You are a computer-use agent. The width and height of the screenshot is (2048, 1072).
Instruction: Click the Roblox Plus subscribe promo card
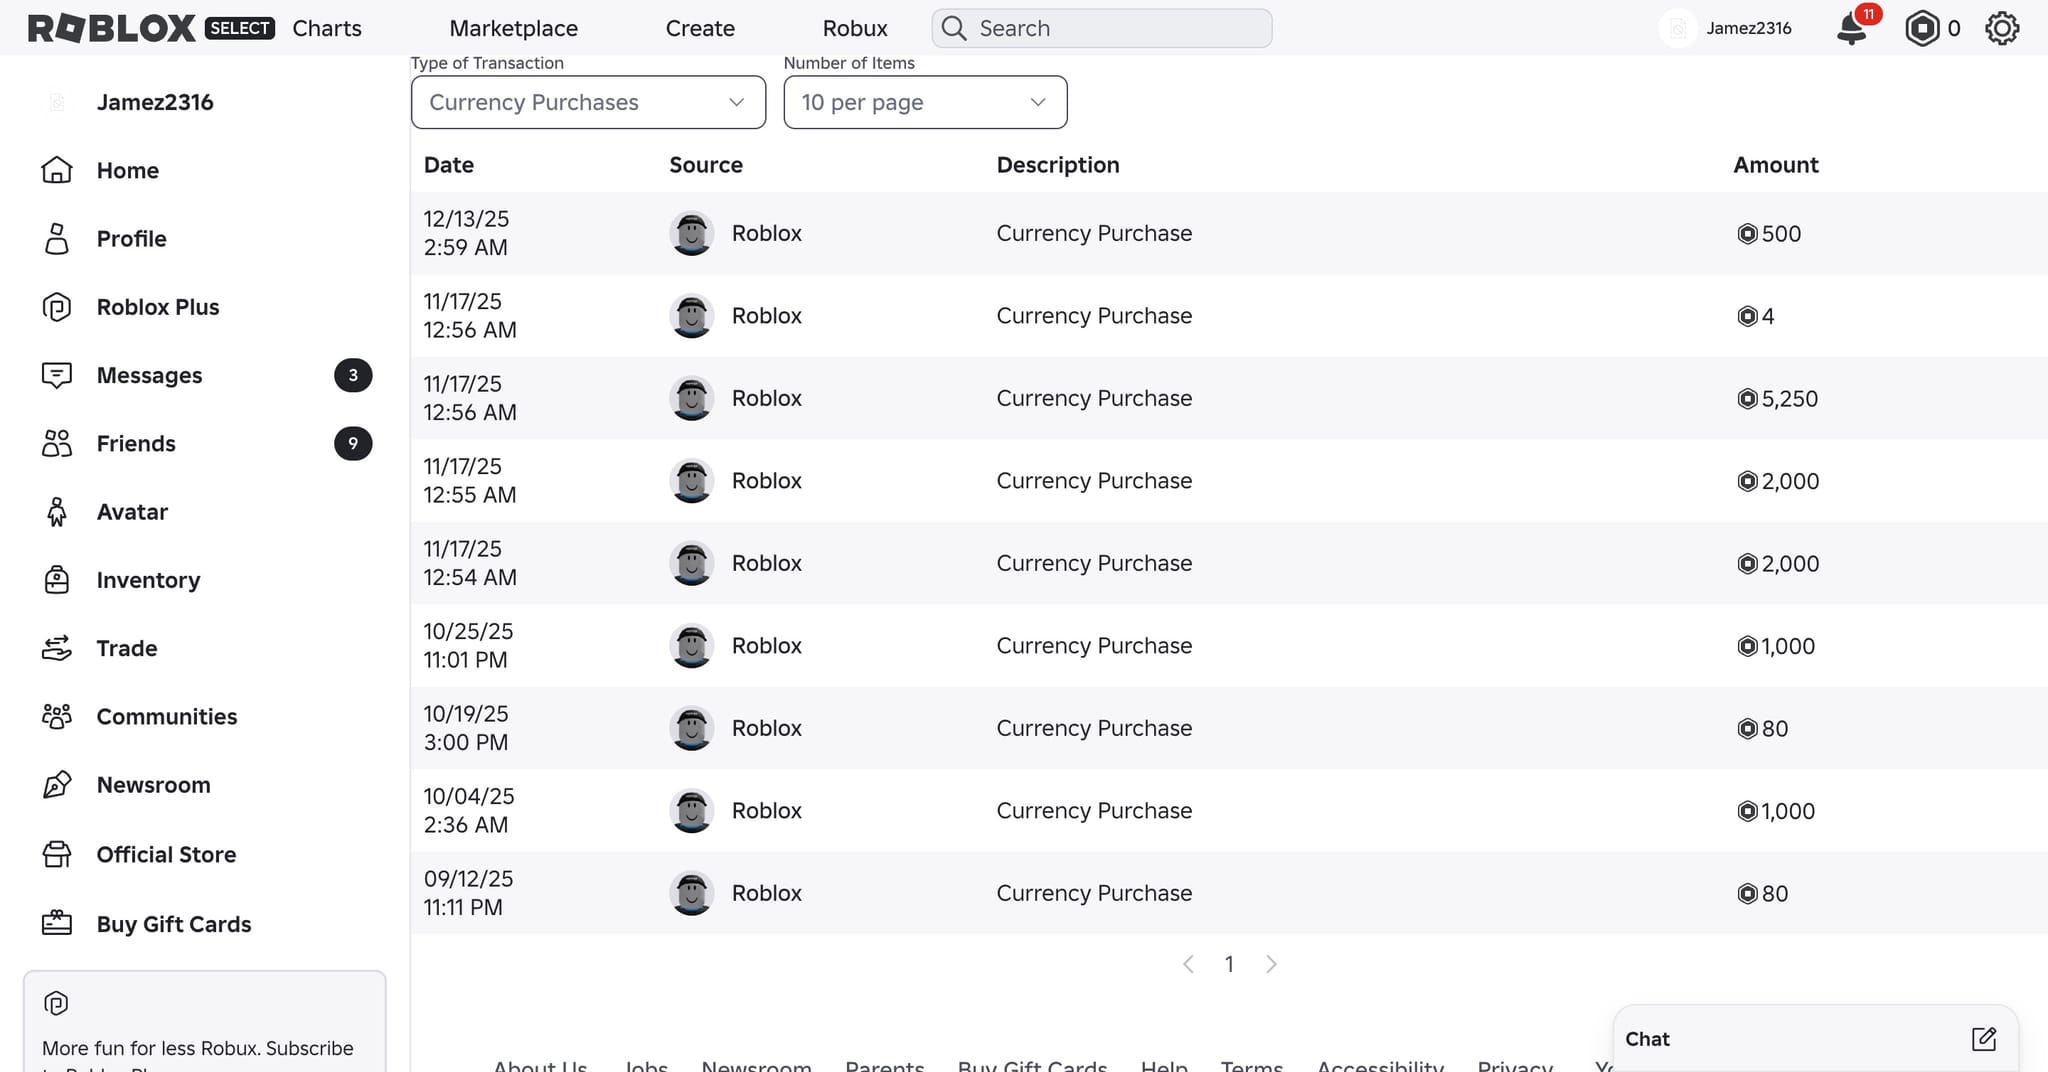205,1022
